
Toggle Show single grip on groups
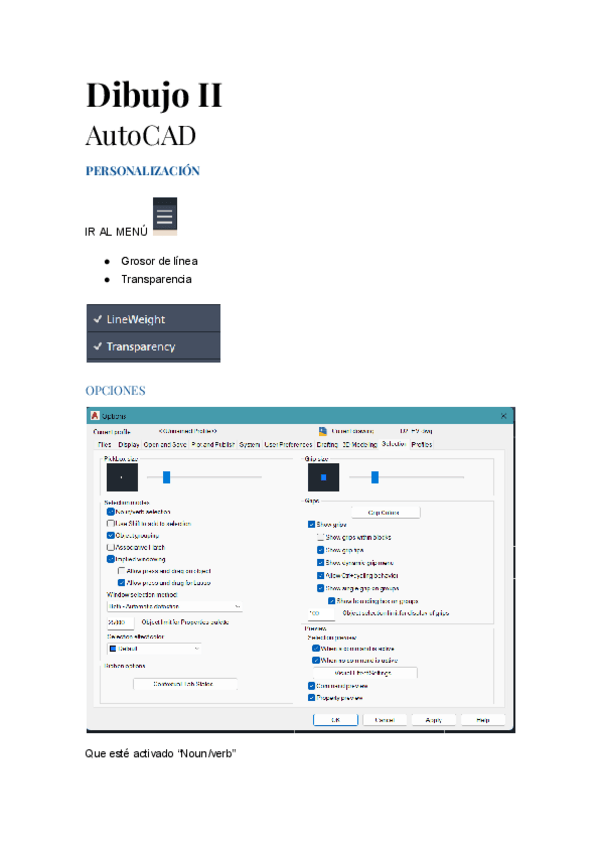click(320, 588)
